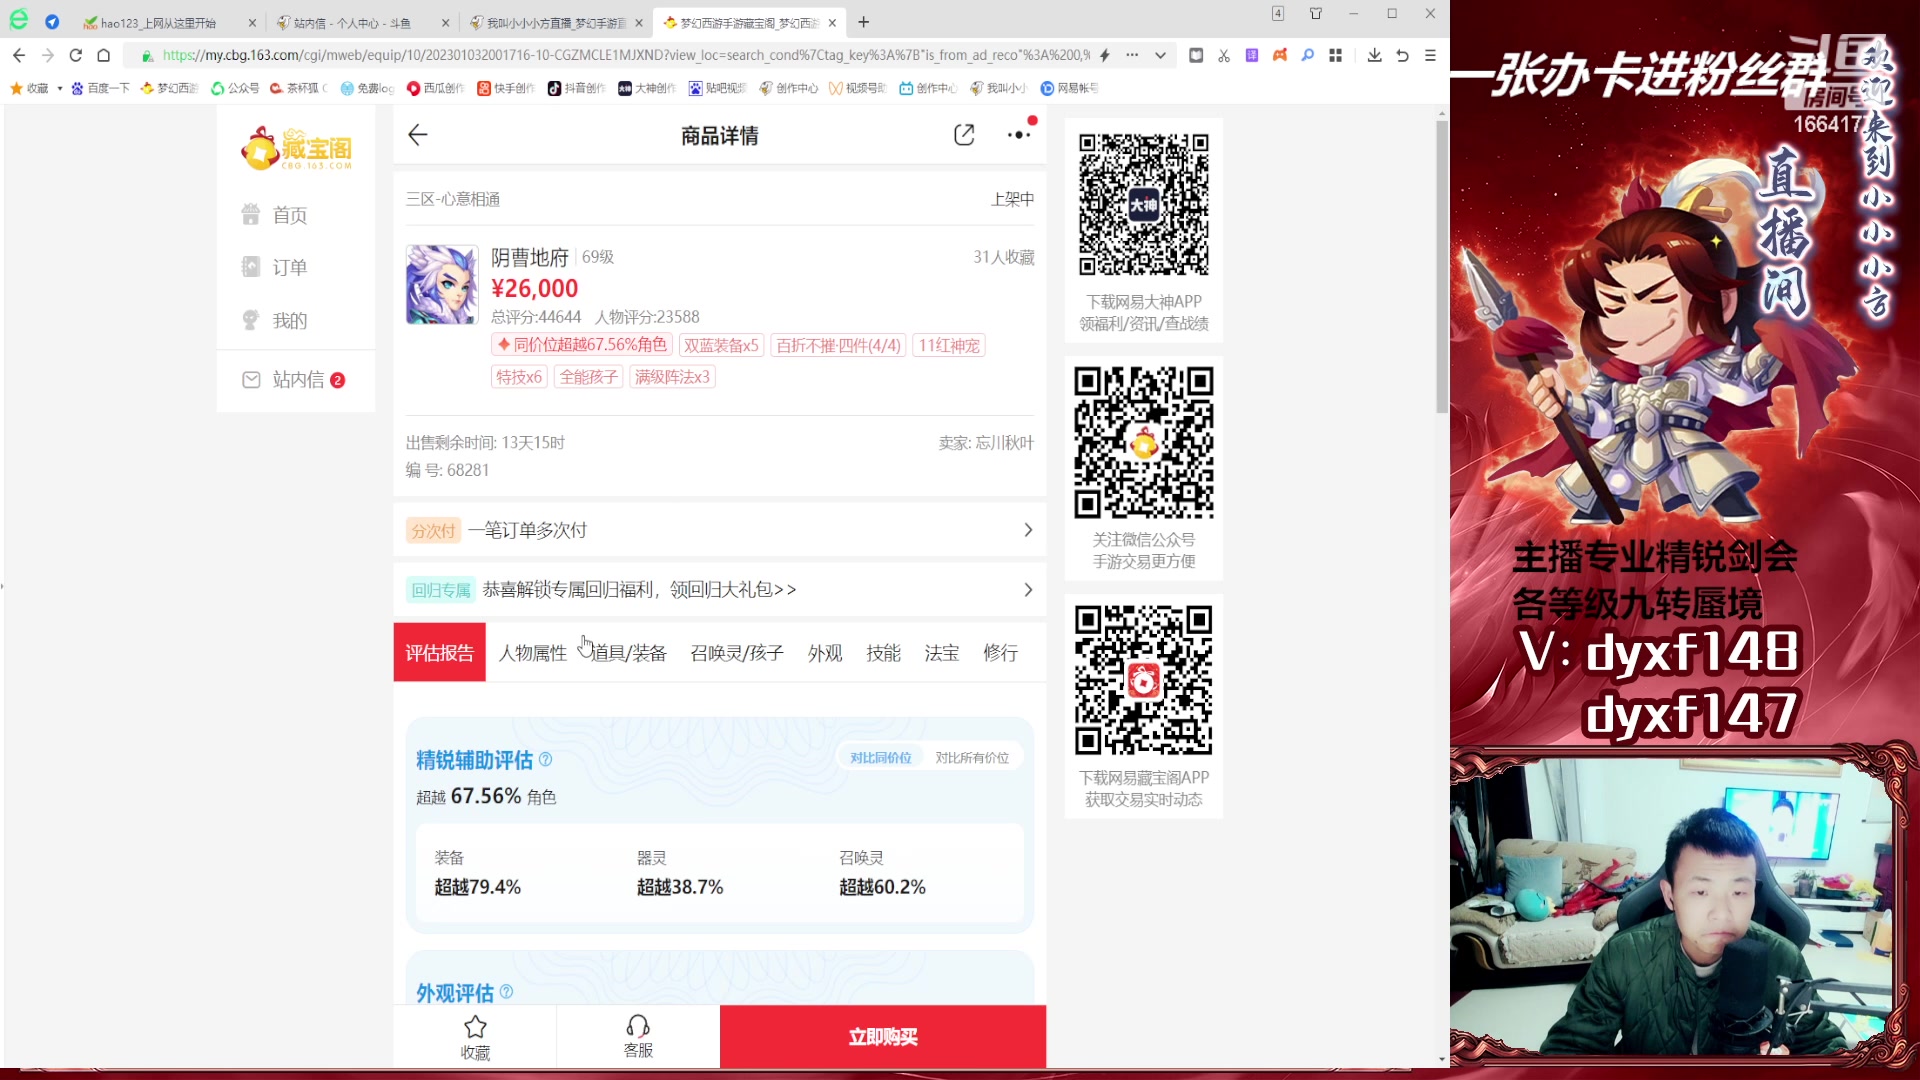Open the 收藏 bookmarks dropdown in bookmarks bar

(37, 88)
